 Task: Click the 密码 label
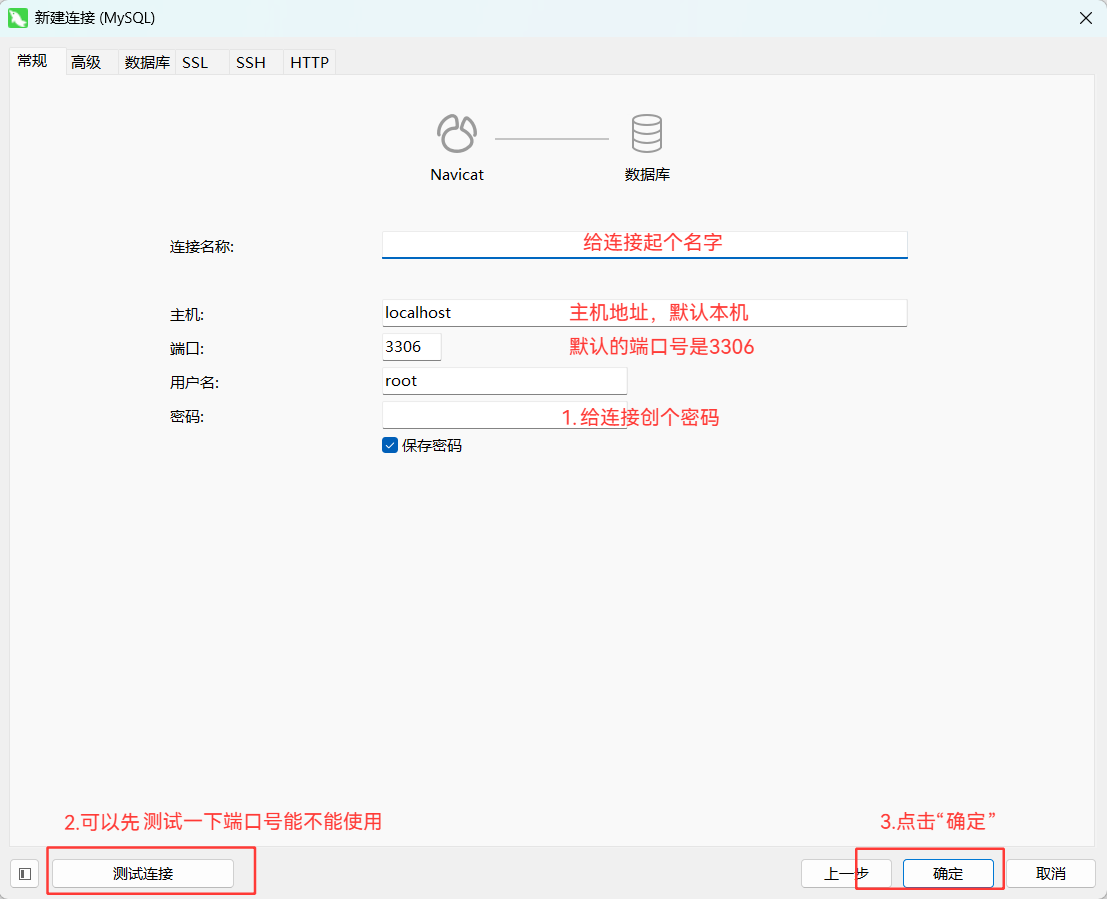click(186, 417)
